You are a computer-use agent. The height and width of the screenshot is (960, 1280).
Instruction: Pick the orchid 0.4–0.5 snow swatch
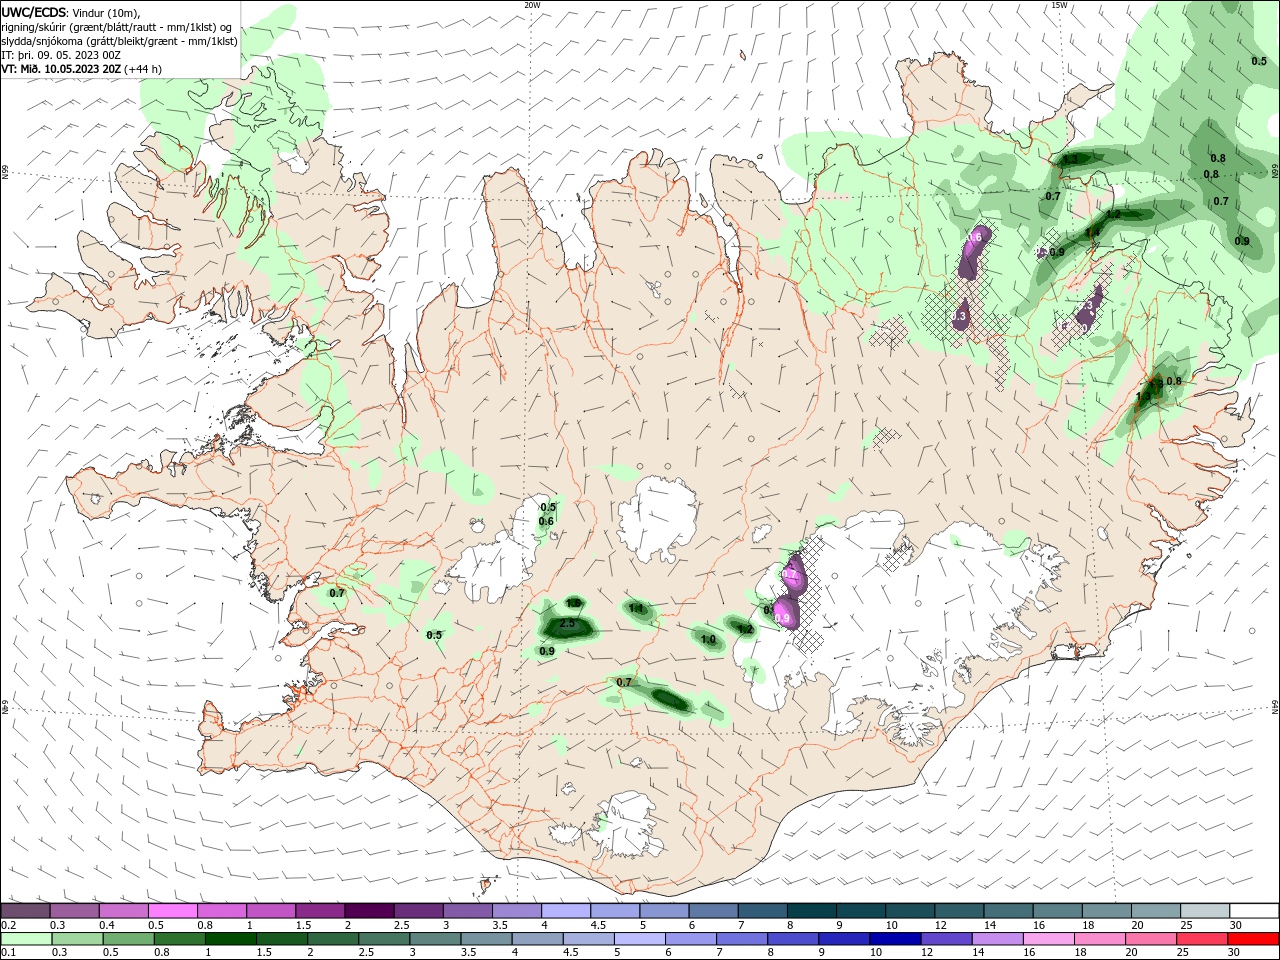(124, 911)
